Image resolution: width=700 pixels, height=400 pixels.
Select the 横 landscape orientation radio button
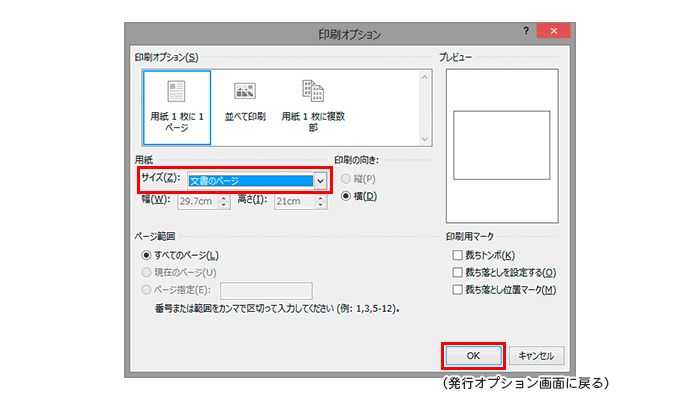(x=346, y=196)
